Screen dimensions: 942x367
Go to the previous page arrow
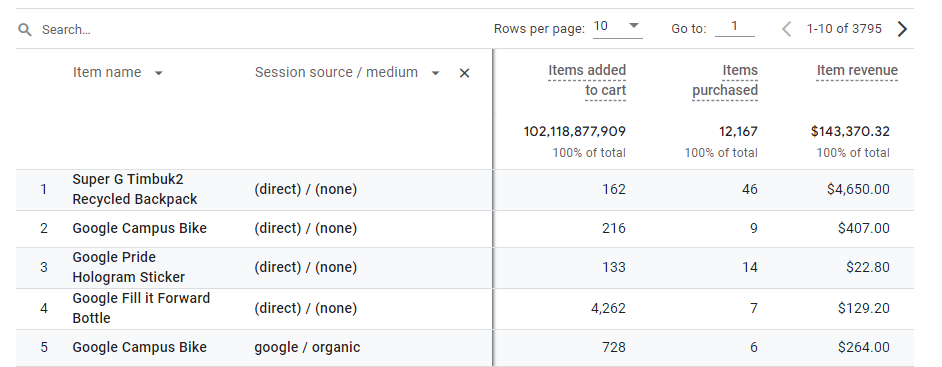(x=786, y=29)
